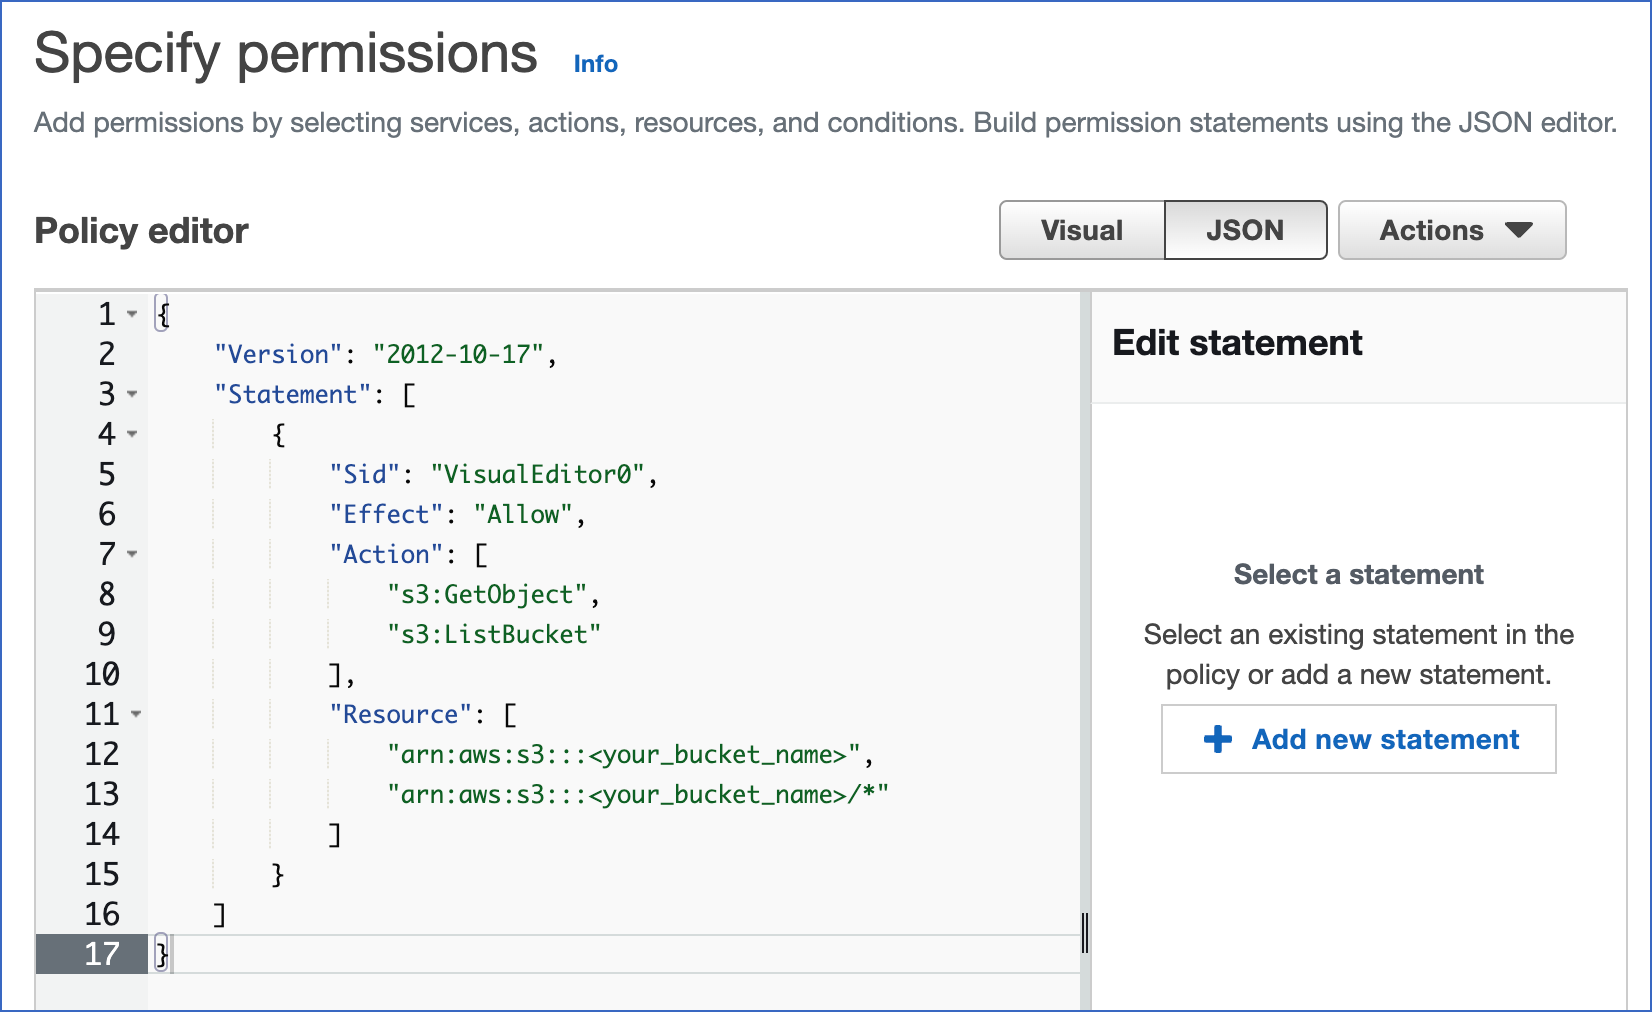Collapse the Action array on line 7
The image size is (1652, 1012).
coord(132,554)
